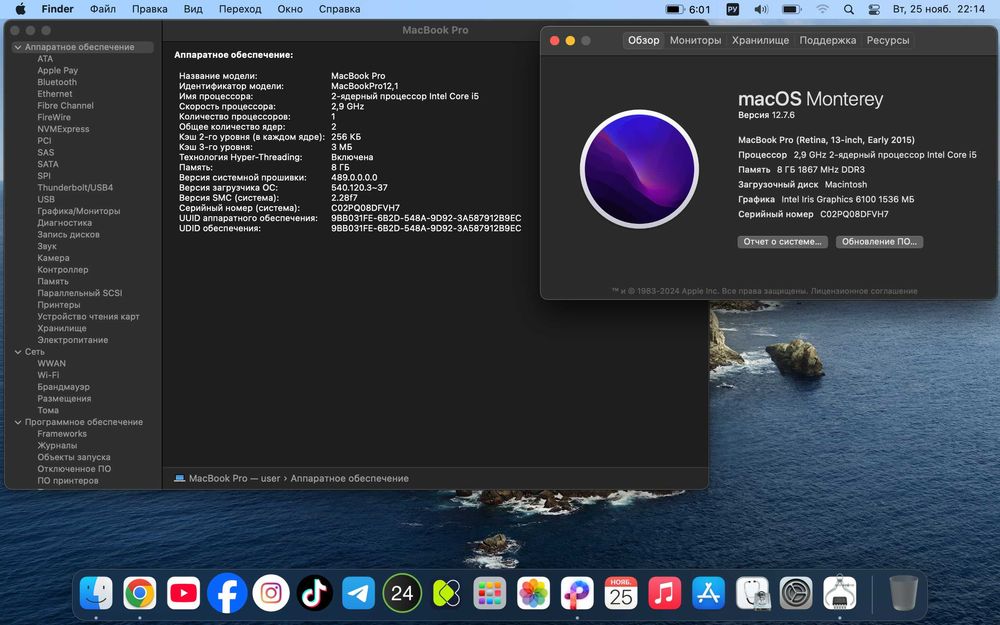Open the Лицензионное соглашение link

click(864, 291)
